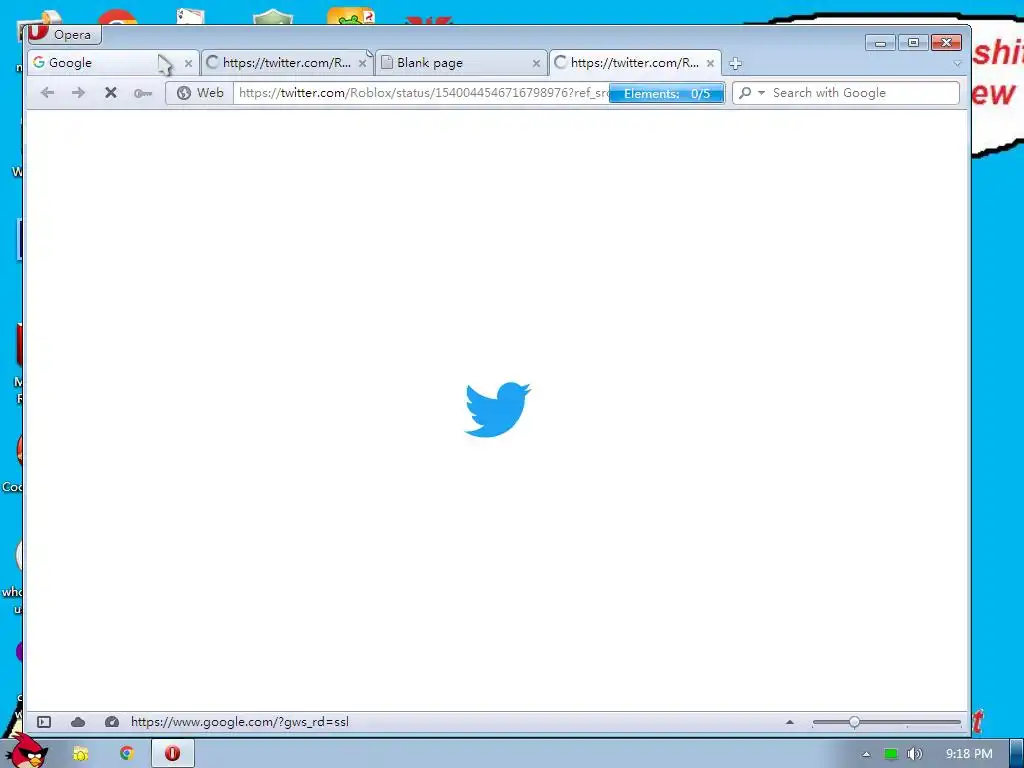Expand the closed tabs list arrow
The height and width of the screenshot is (768, 1024).
point(957,63)
